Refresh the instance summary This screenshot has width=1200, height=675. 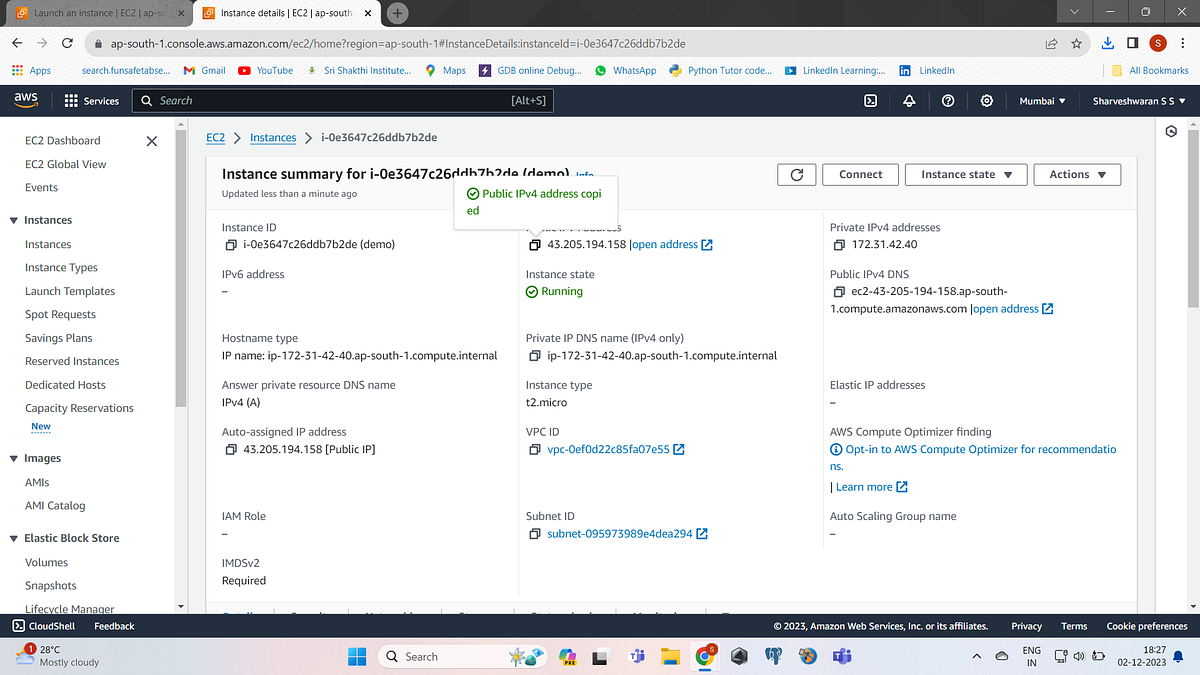tap(796, 173)
